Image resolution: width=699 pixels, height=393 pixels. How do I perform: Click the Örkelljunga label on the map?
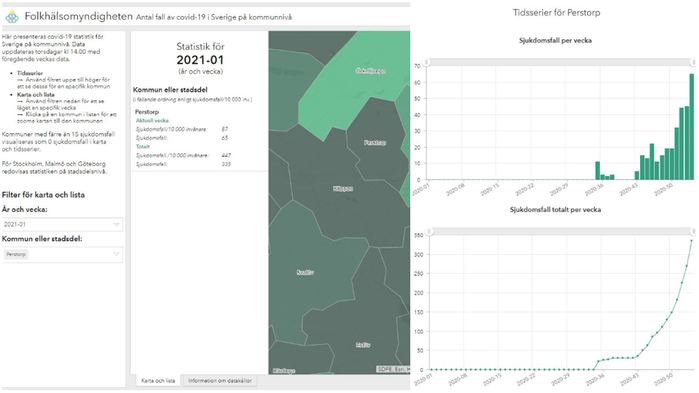pyautogui.click(x=370, y=71)
